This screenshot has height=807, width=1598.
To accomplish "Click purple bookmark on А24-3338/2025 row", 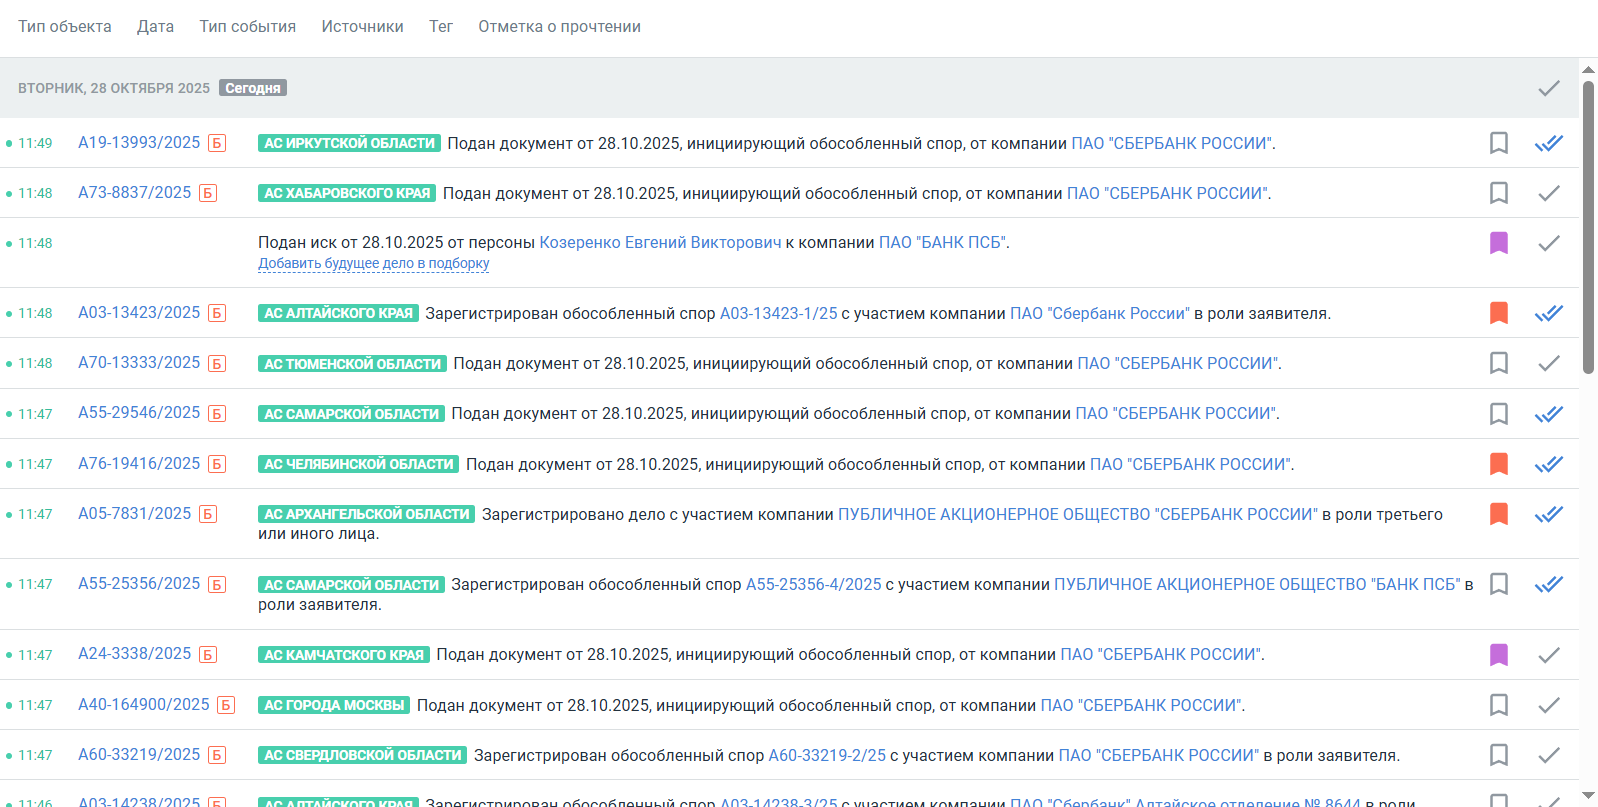I will click(1498, 655).
